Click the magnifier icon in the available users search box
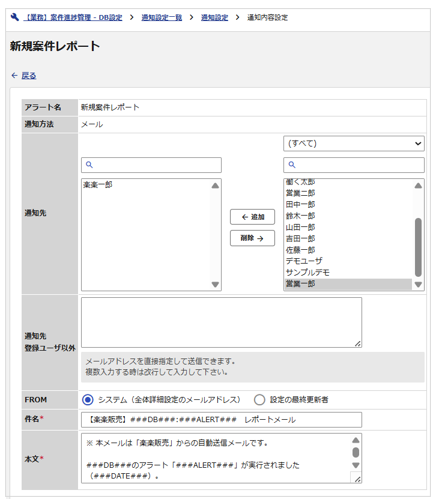433x502 pixels. 292,164
